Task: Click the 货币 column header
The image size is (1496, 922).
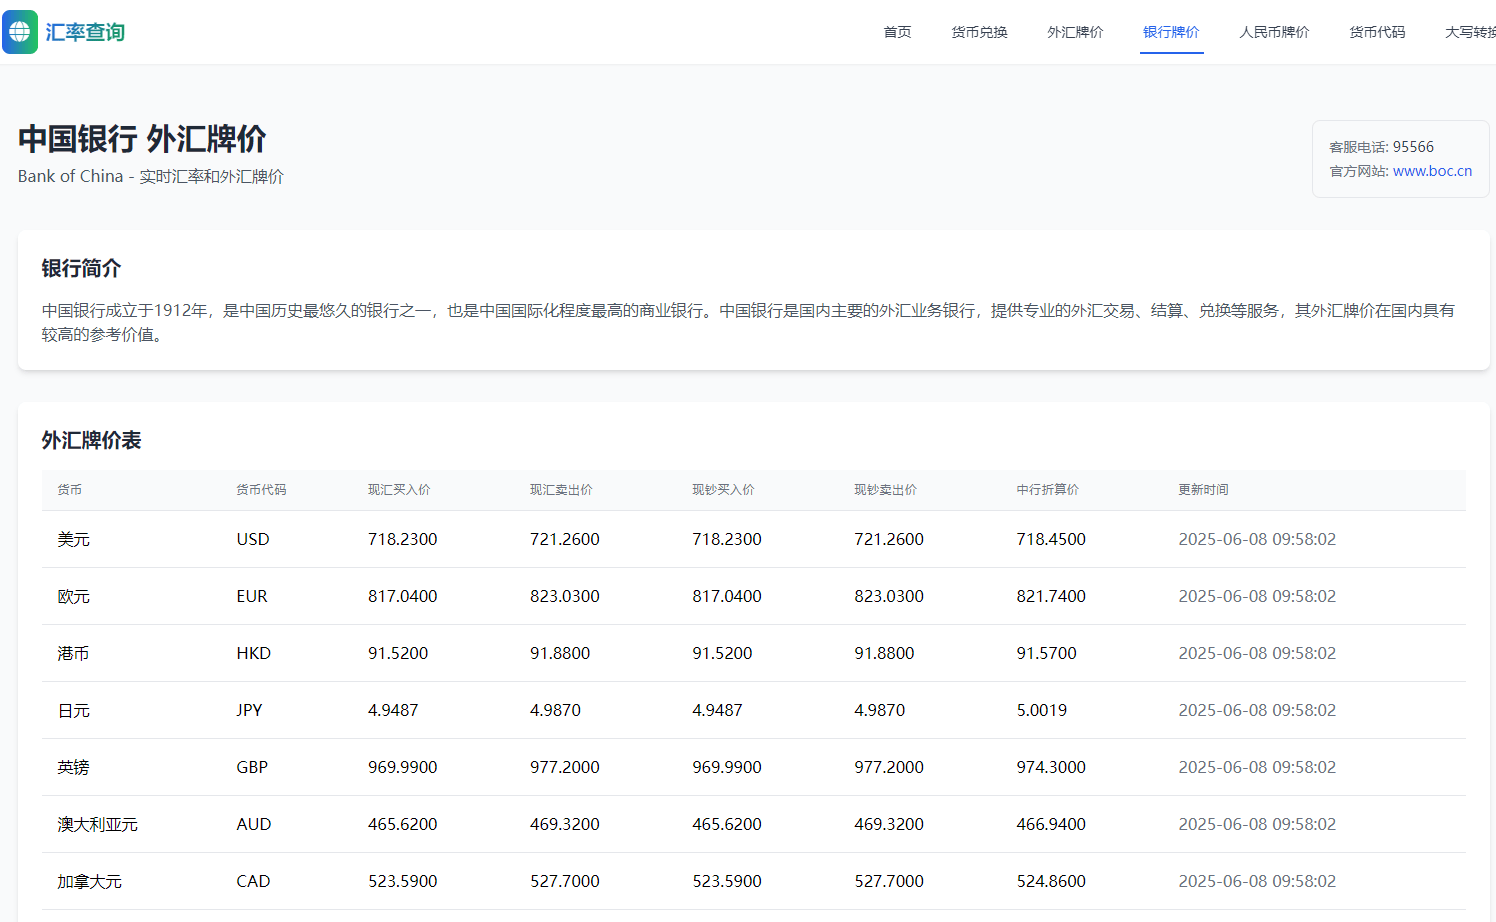Action: click(x=69, y=490)
